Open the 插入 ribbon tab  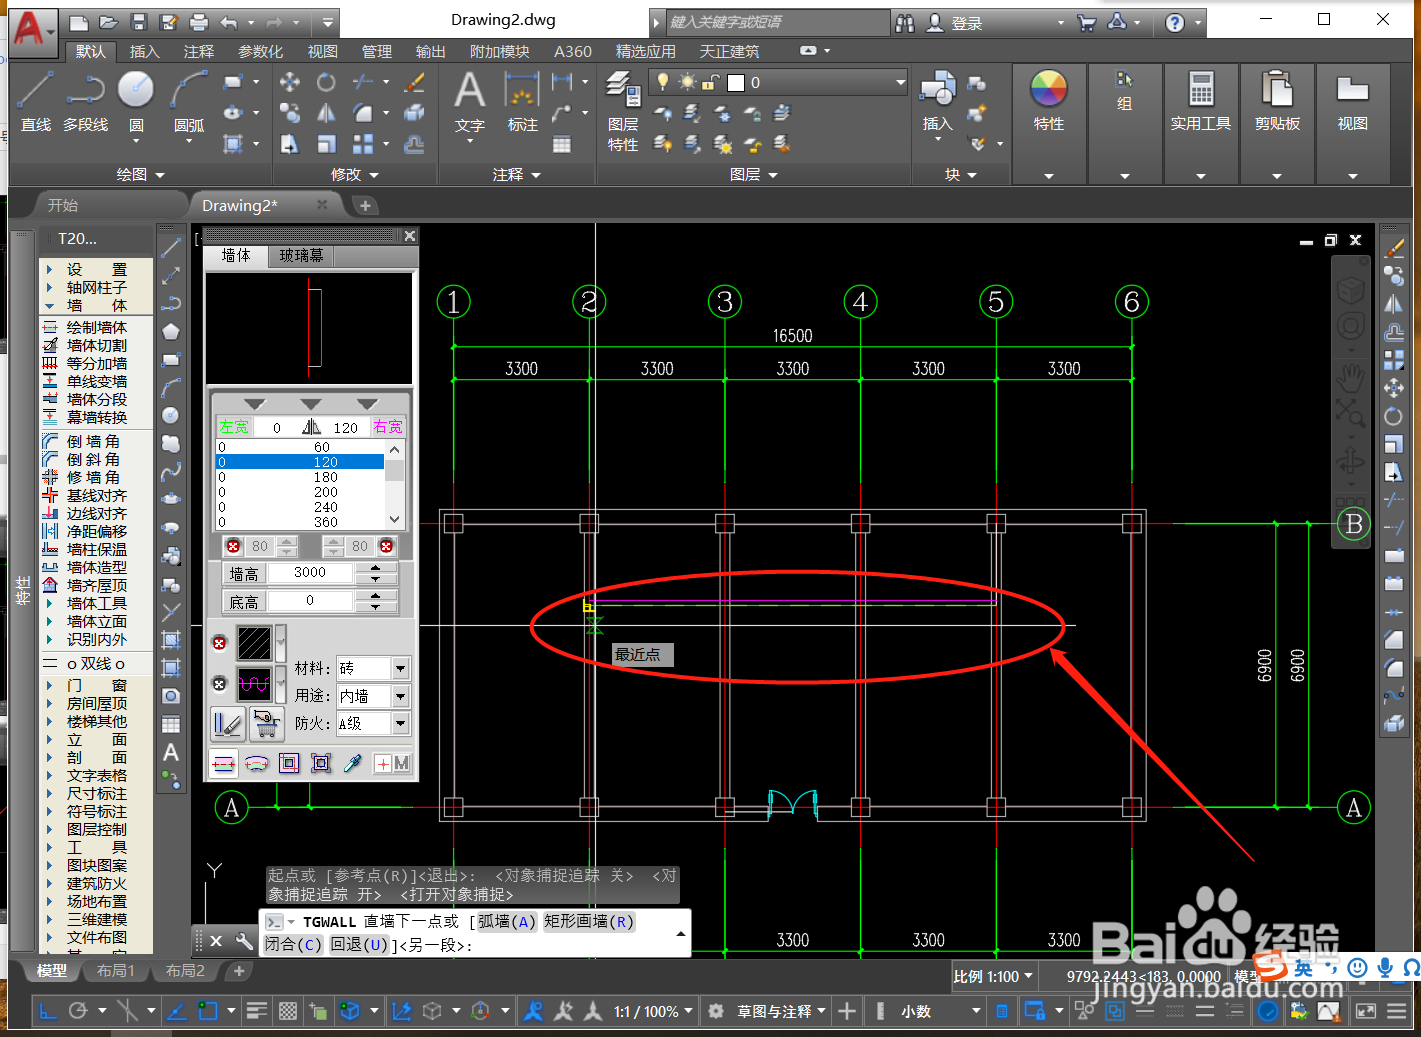point(144,51)
